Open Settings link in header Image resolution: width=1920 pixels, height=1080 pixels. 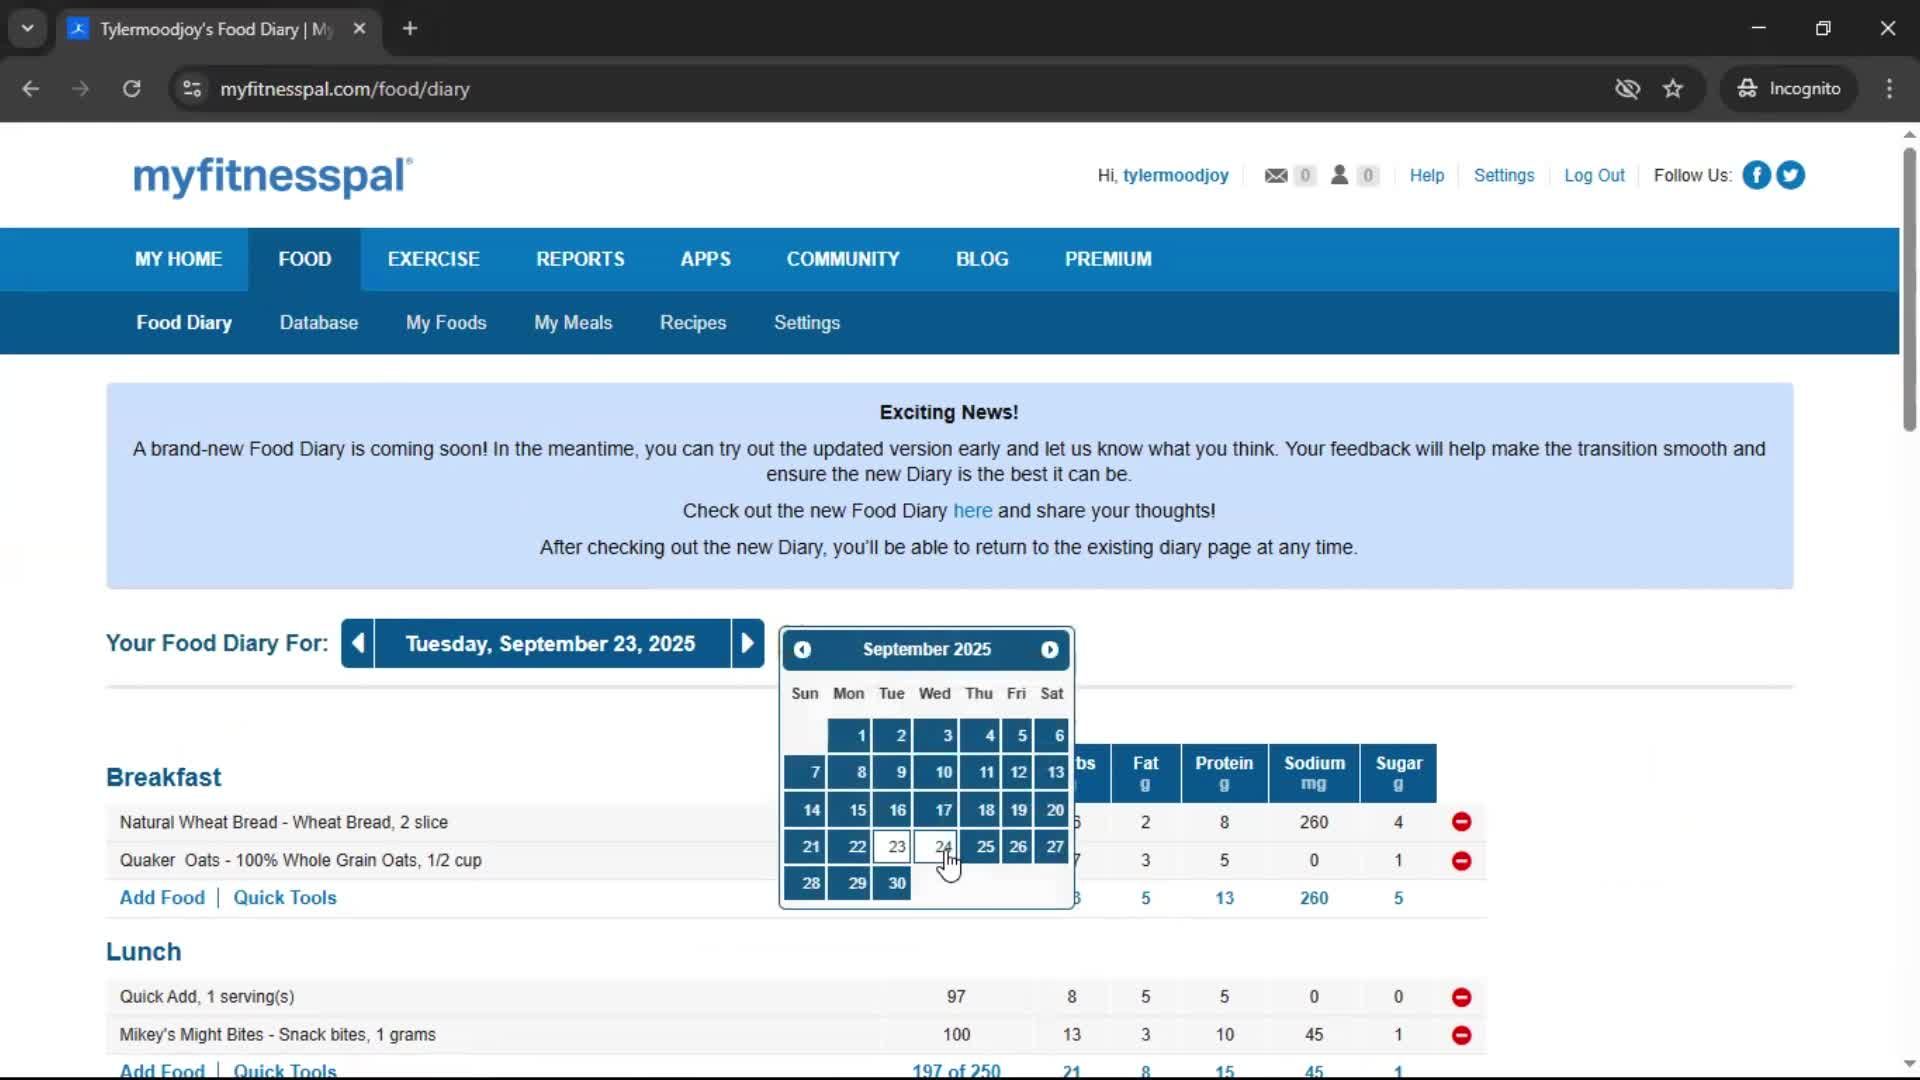point(1504,175)
